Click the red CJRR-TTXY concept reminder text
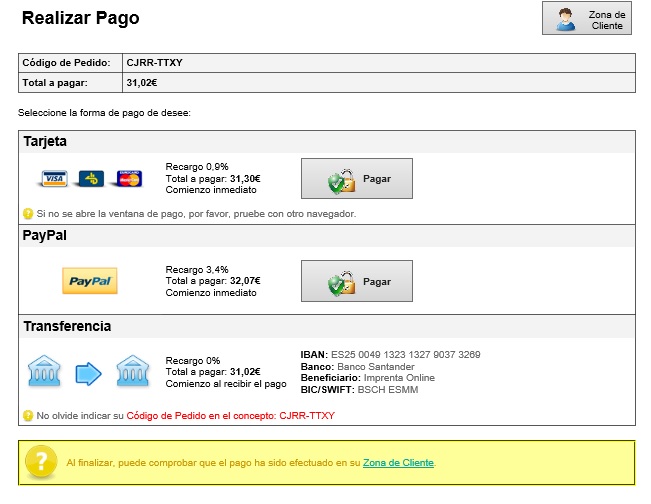The image size is (651, 504). click(307, 415)
